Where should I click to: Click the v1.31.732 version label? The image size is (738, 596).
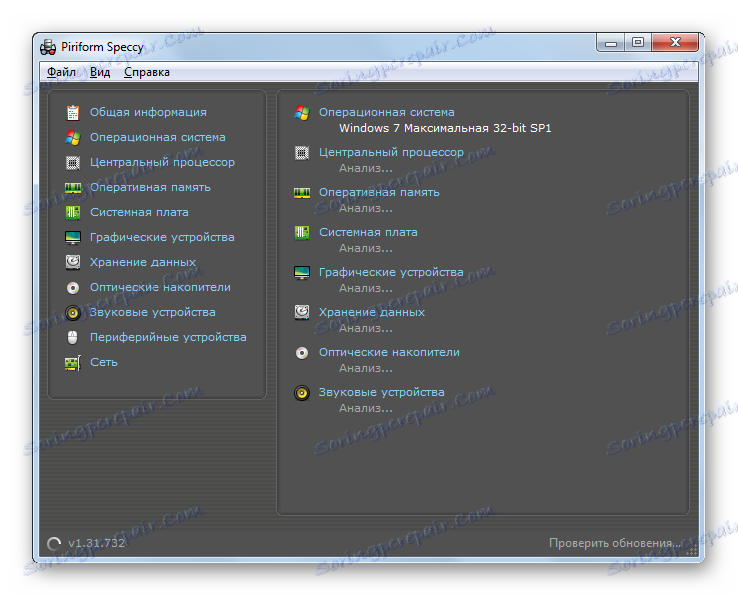[96, 543]
